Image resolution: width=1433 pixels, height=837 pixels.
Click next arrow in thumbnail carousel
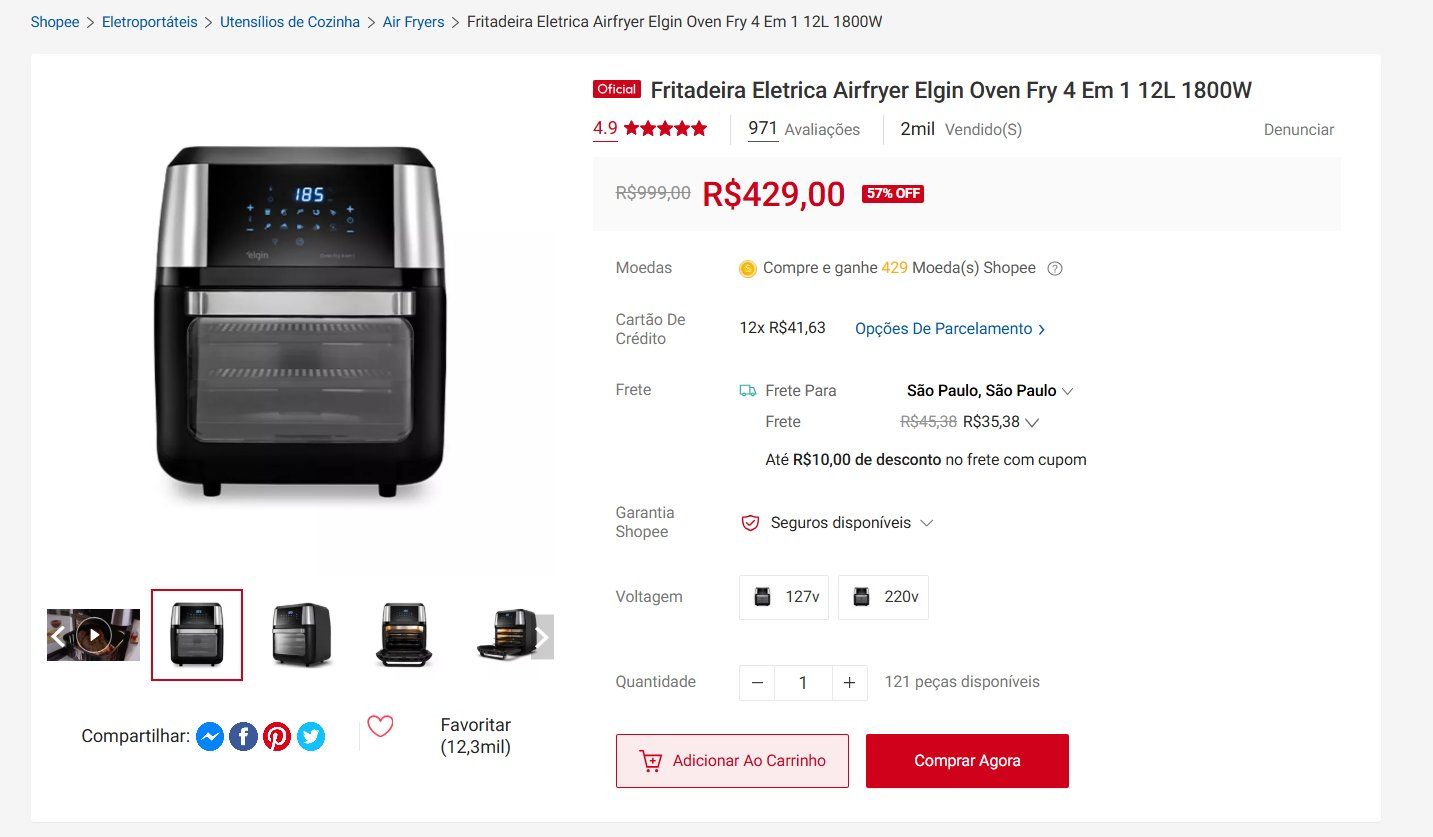coord(542,637)
